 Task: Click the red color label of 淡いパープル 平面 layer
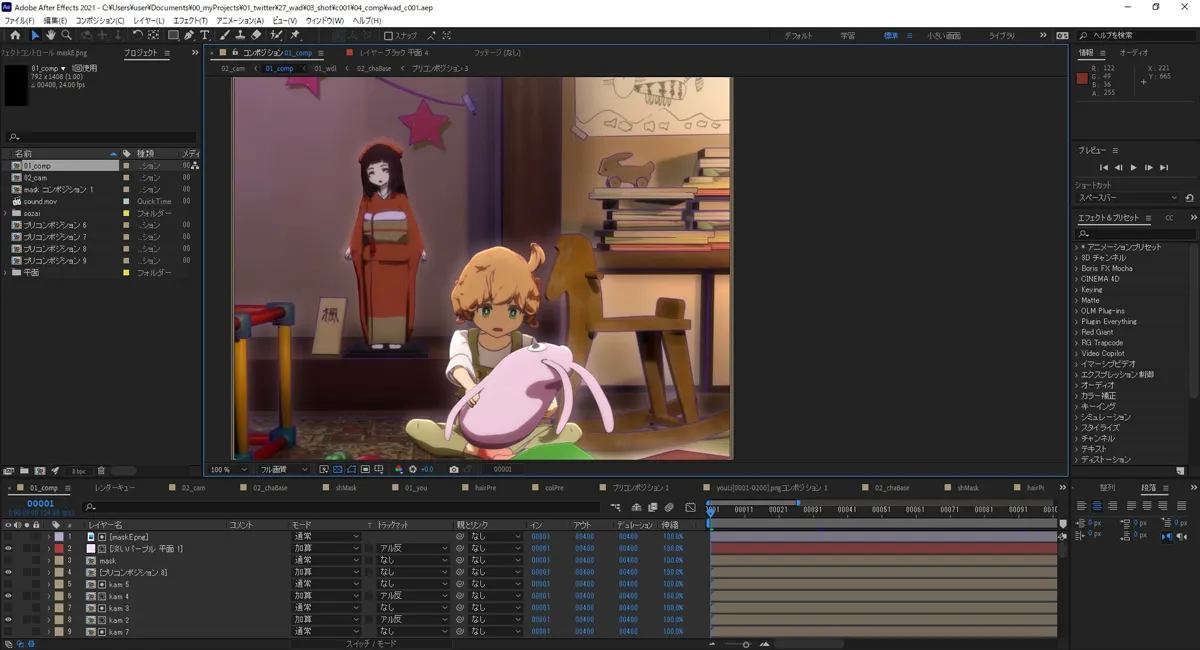coord(59,548)
